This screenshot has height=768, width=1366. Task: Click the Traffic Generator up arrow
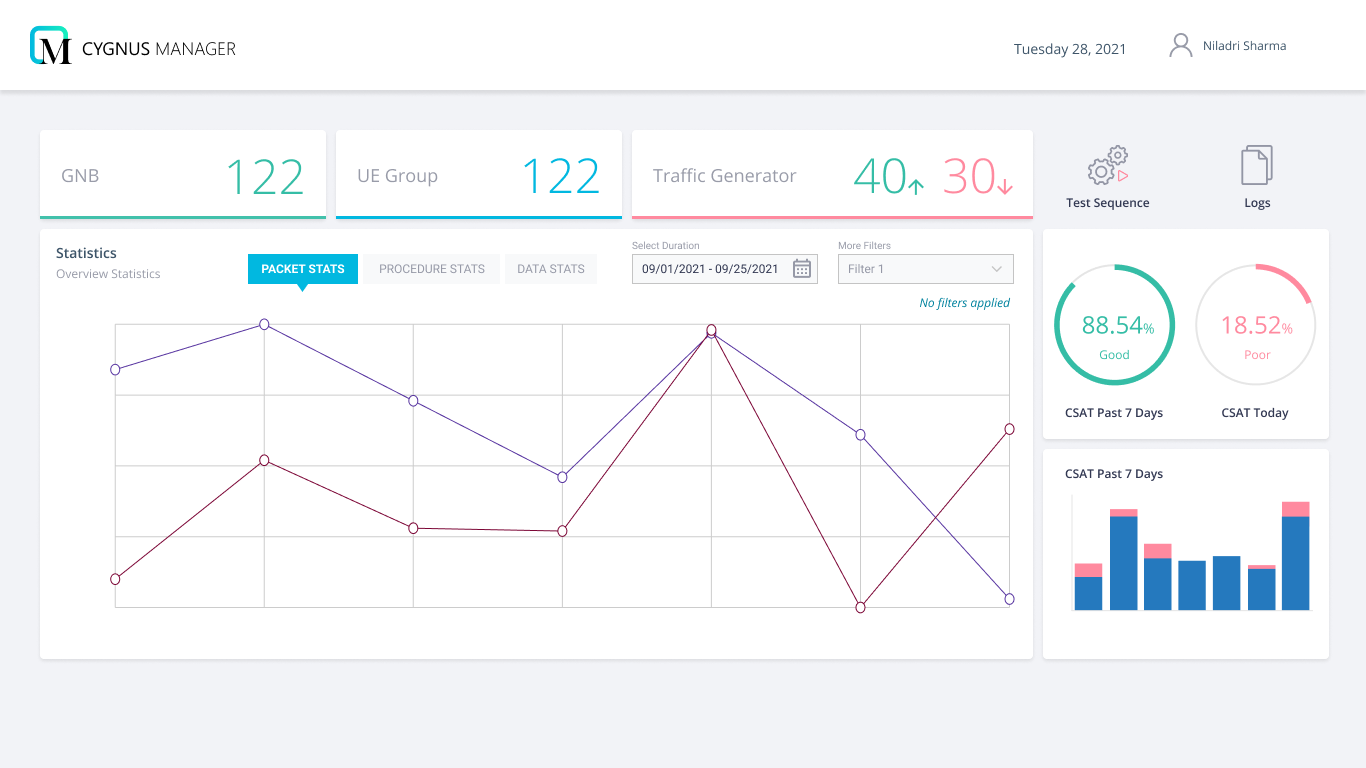[915, 184]
